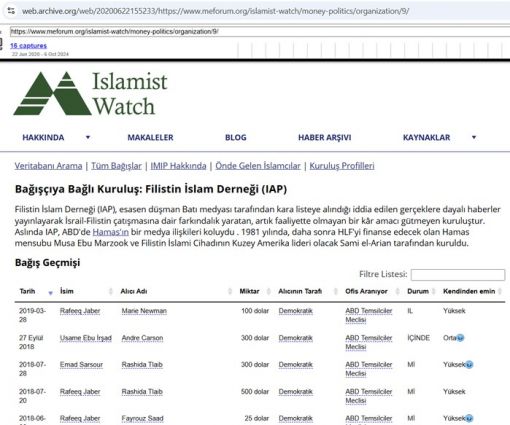The image size is (510, 425).
Task: Open info icon in Emad Sarsour row
Action: [469, 365]
